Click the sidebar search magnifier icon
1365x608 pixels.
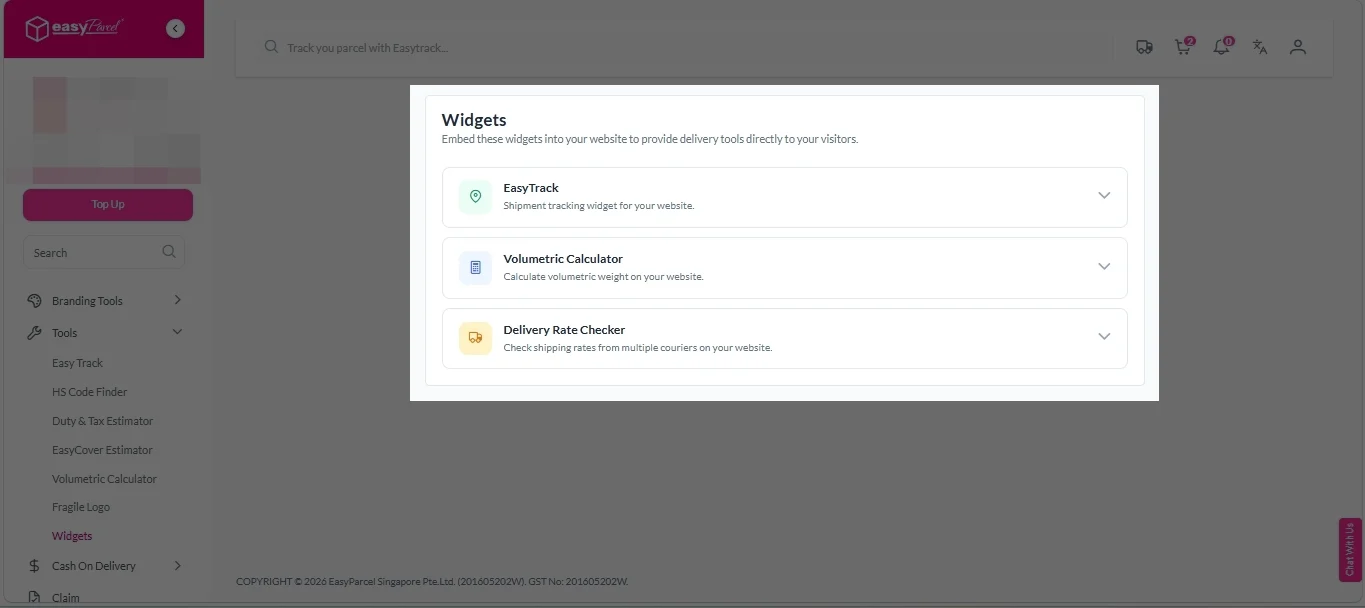coord(169,252)
